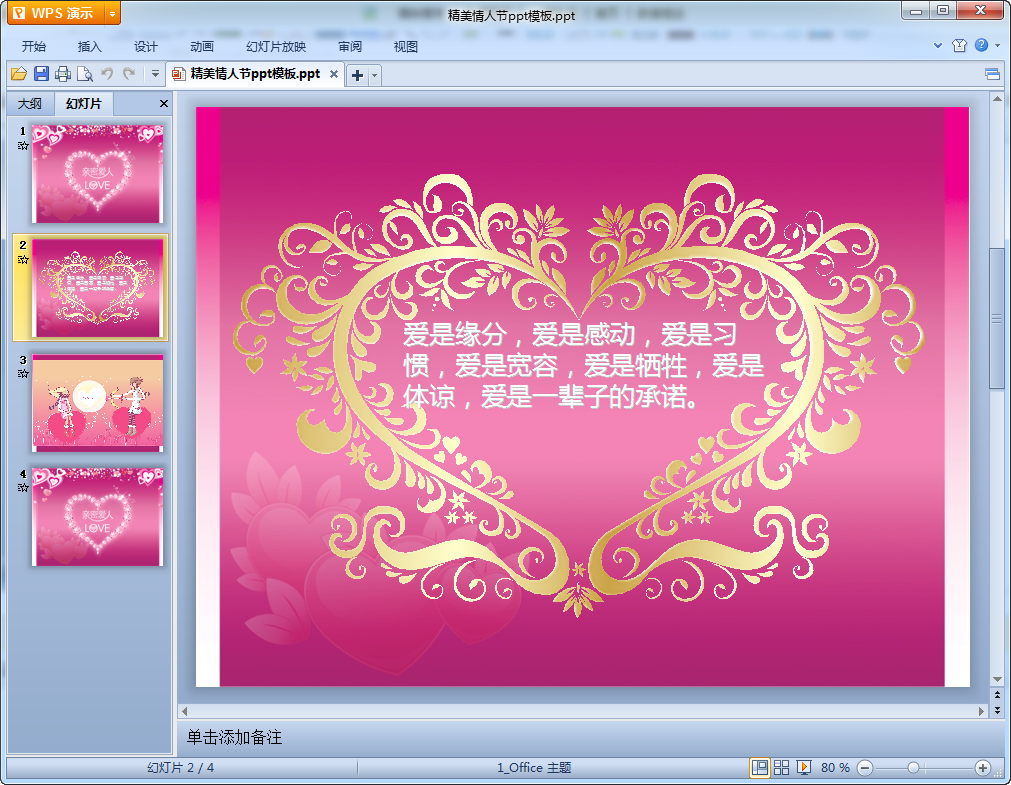Select slide 3 thumbnail with cartoon couple
The width and height of the screenshot is (1011, 785).
[97, 402]
